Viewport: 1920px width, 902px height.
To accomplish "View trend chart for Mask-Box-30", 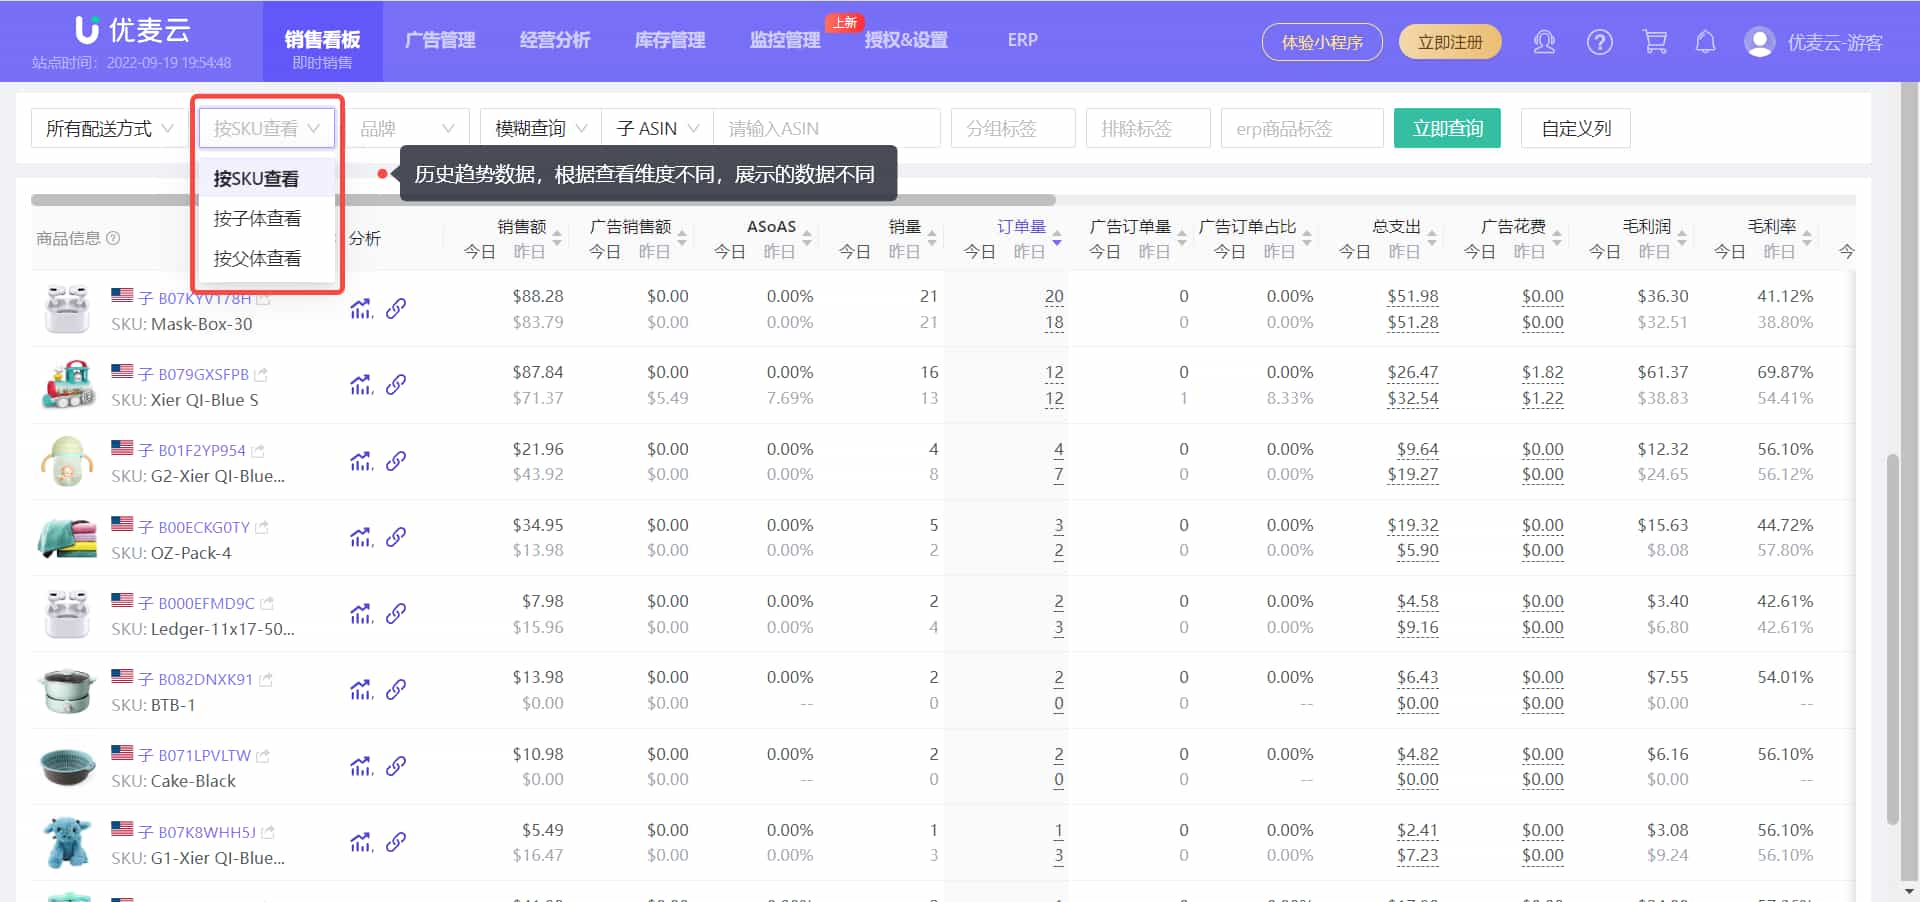I will pos(360,309).
